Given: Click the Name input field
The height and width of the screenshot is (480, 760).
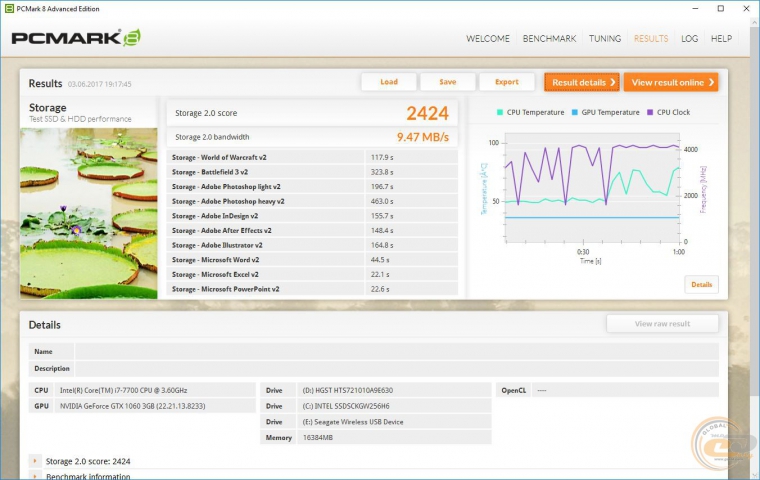Looking at the screenshot, I should pyautogui.click(x=396, y=352).
